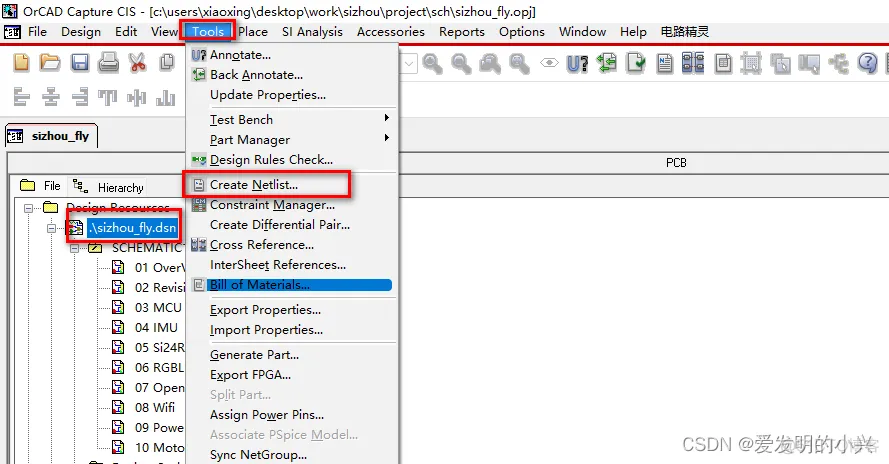Open the File menu

tap(37, 32)
